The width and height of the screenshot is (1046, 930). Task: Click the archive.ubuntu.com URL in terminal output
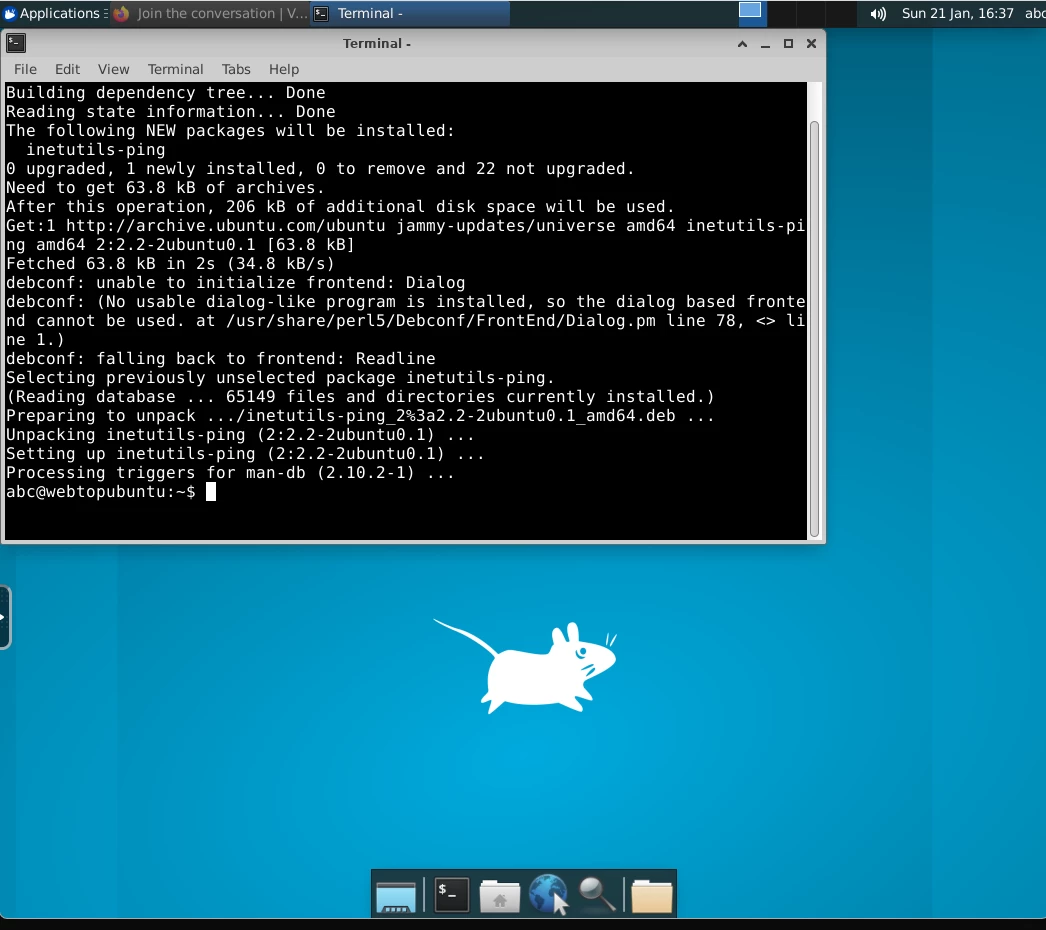(225, 225)
